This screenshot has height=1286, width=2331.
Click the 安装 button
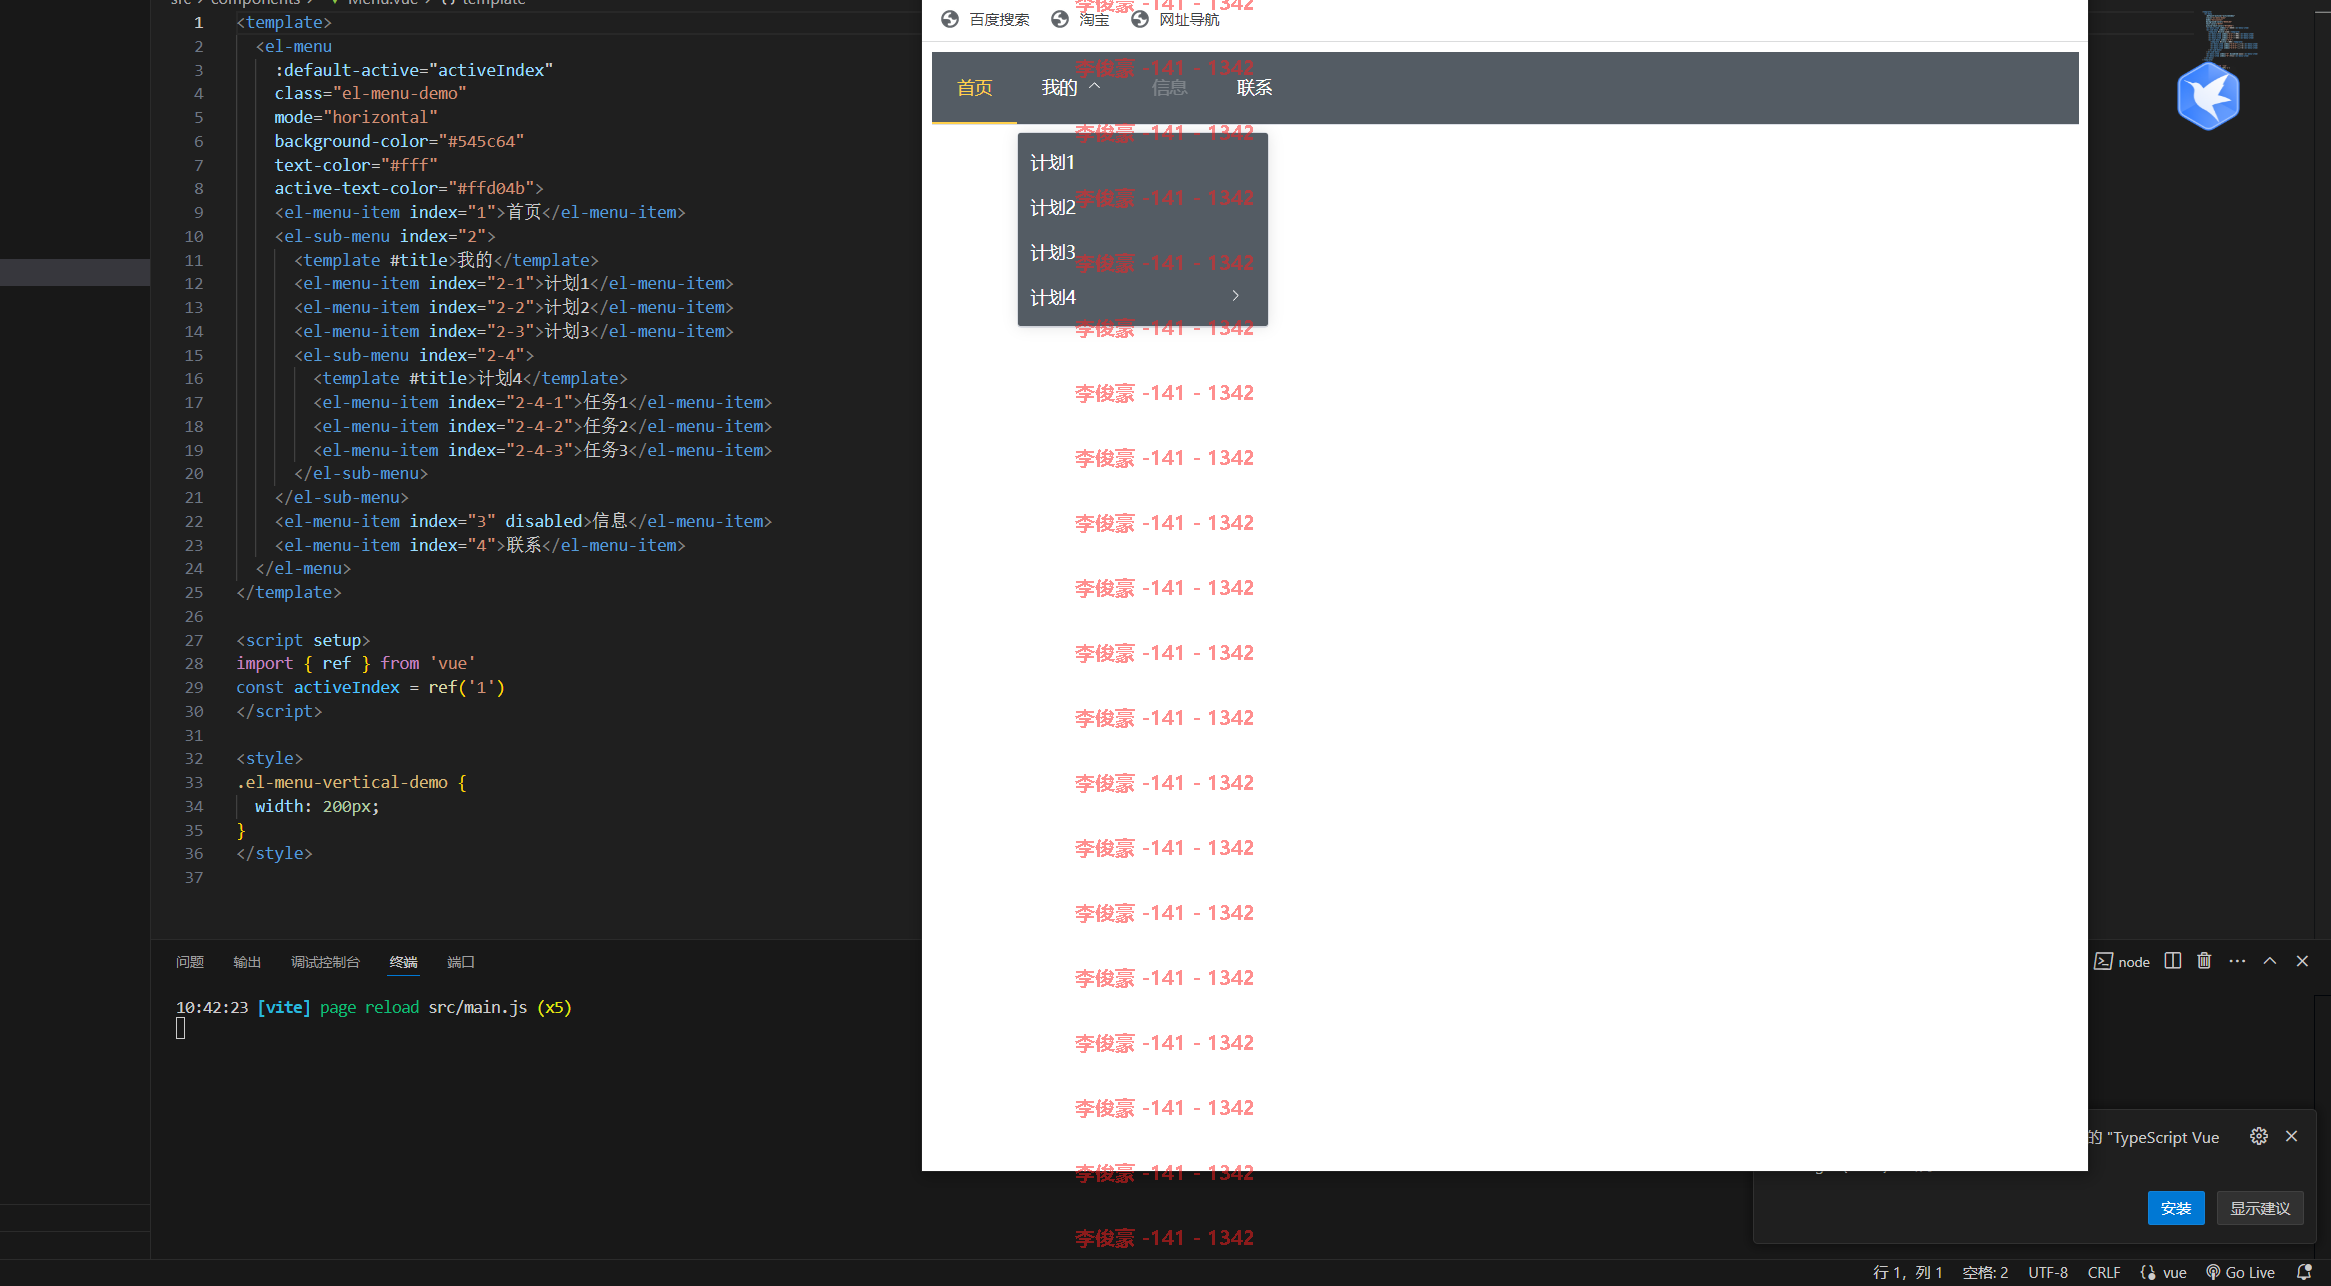point(2175,1208)
